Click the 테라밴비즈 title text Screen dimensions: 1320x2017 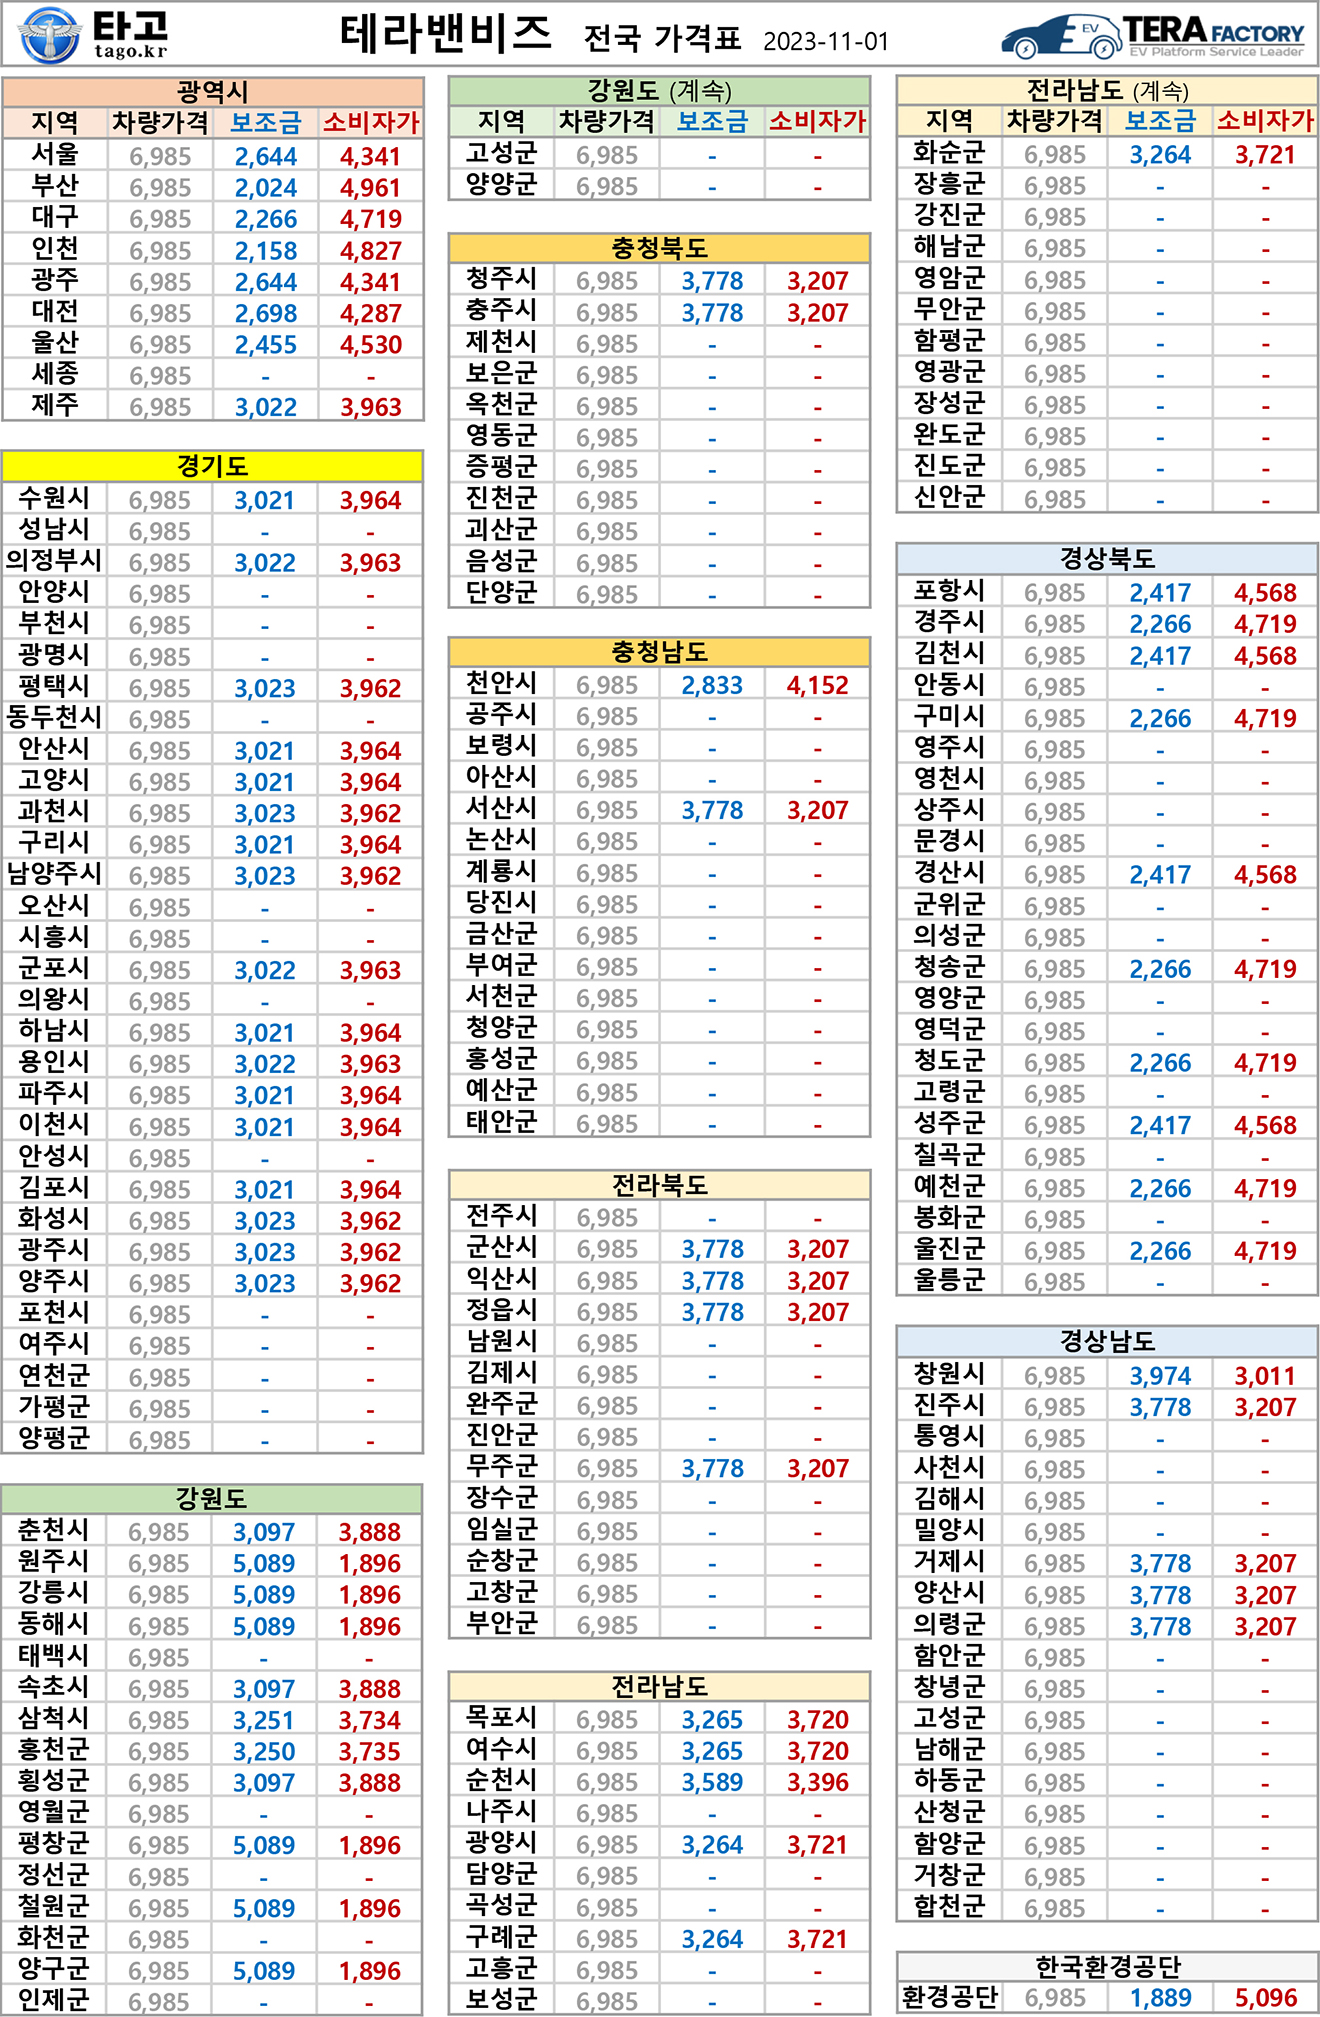click(446, 34)
